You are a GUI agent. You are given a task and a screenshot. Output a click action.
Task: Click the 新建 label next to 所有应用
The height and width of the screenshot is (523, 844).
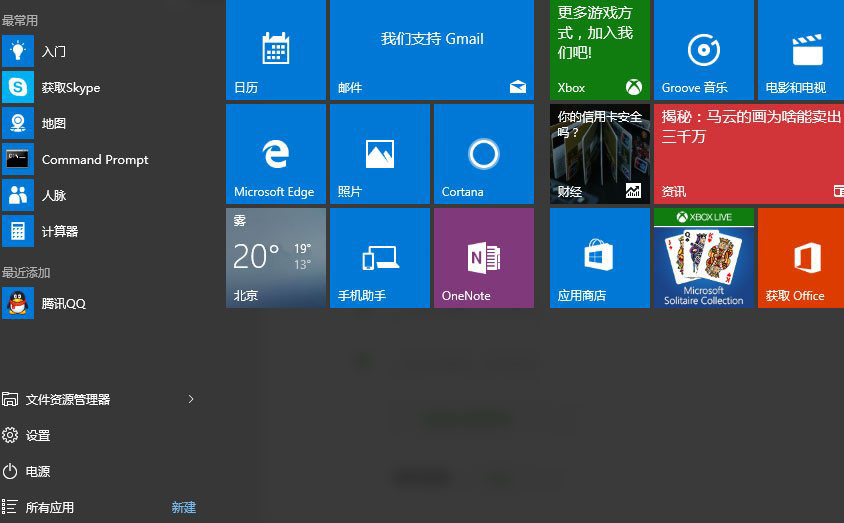pos(184,507)
